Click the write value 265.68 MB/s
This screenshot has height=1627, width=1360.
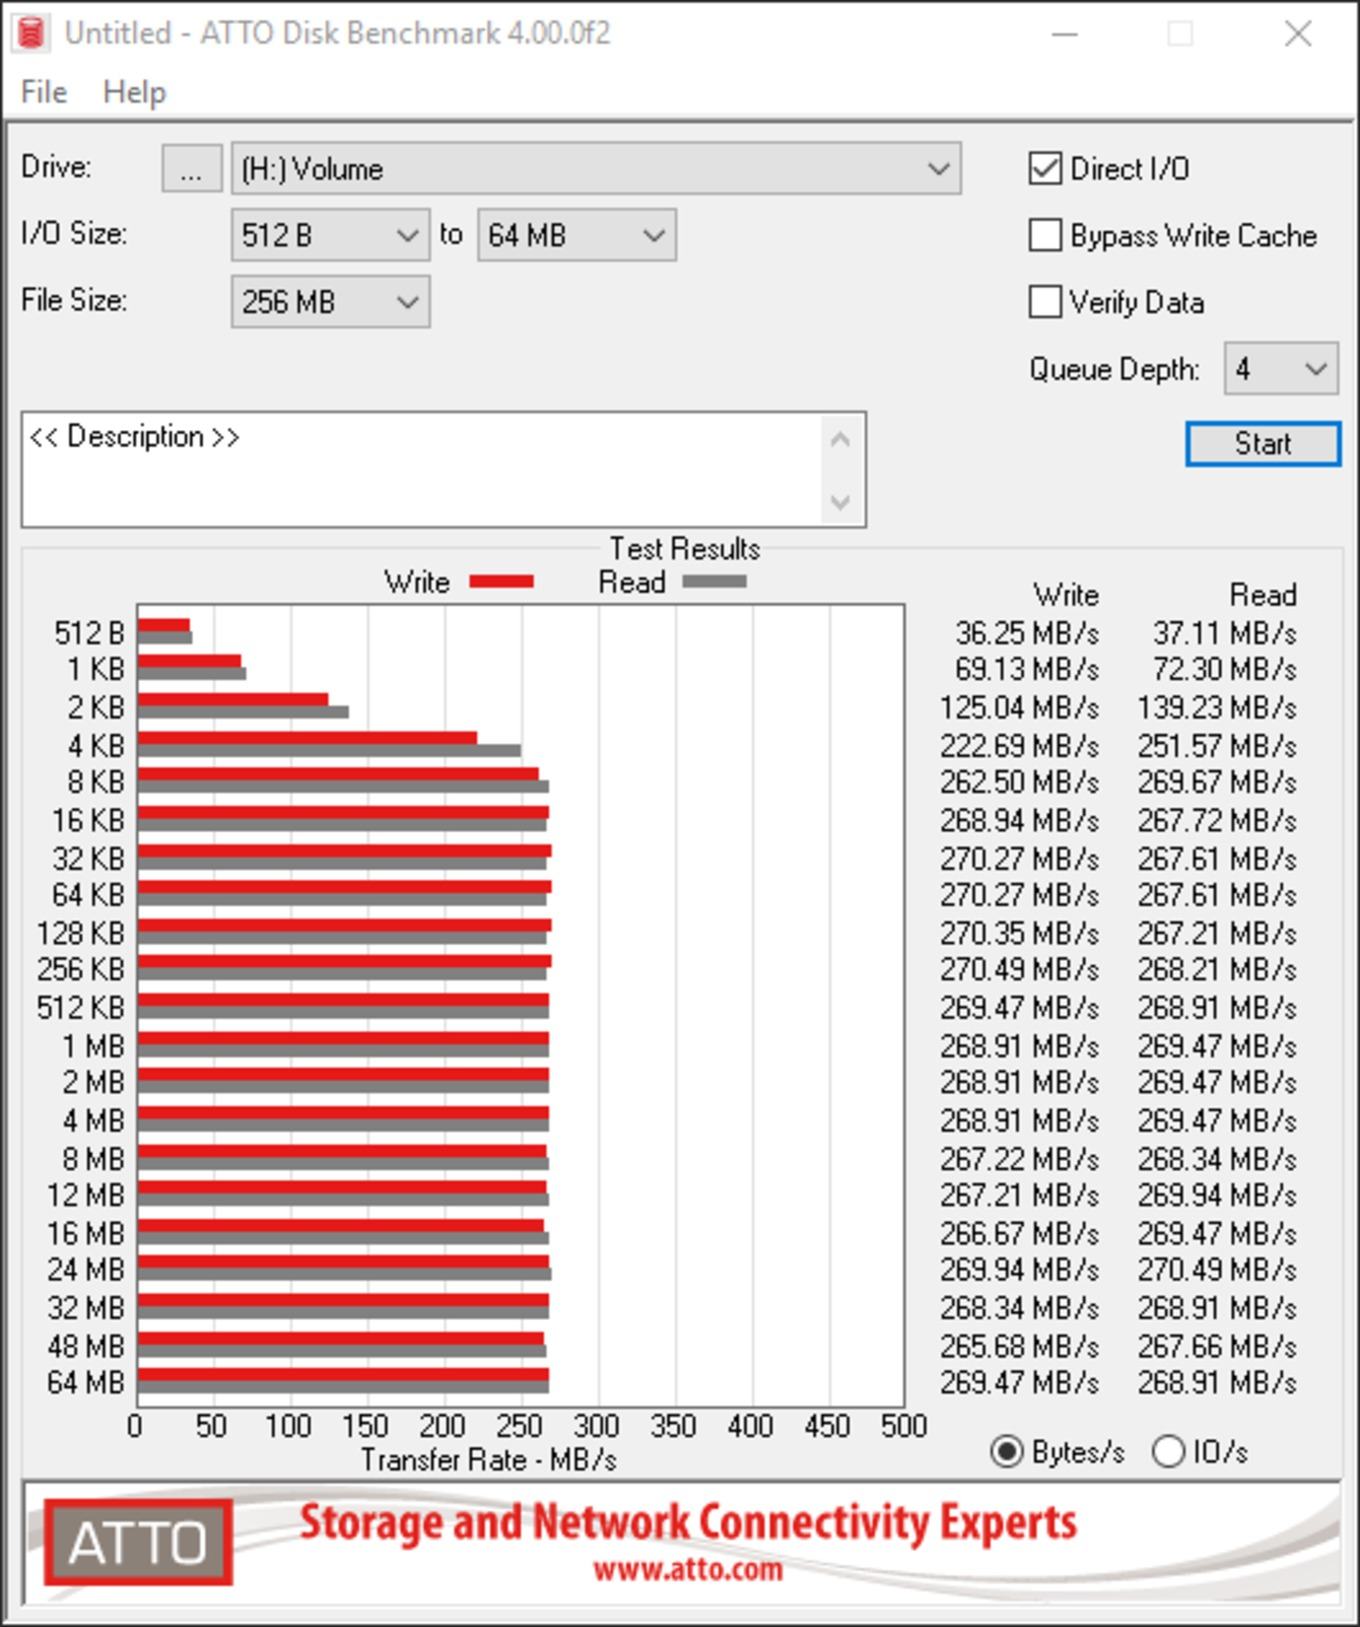tap(1019, 1347)
